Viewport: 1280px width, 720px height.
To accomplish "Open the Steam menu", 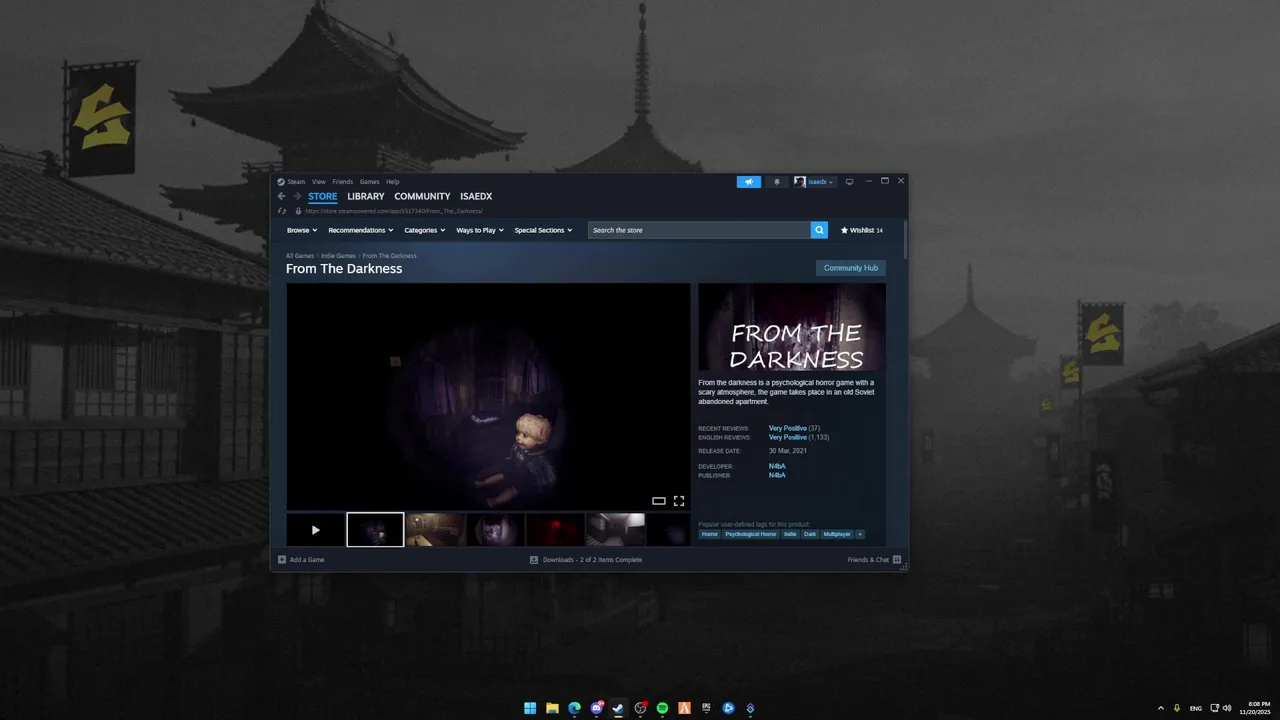I will pos(296,182).
